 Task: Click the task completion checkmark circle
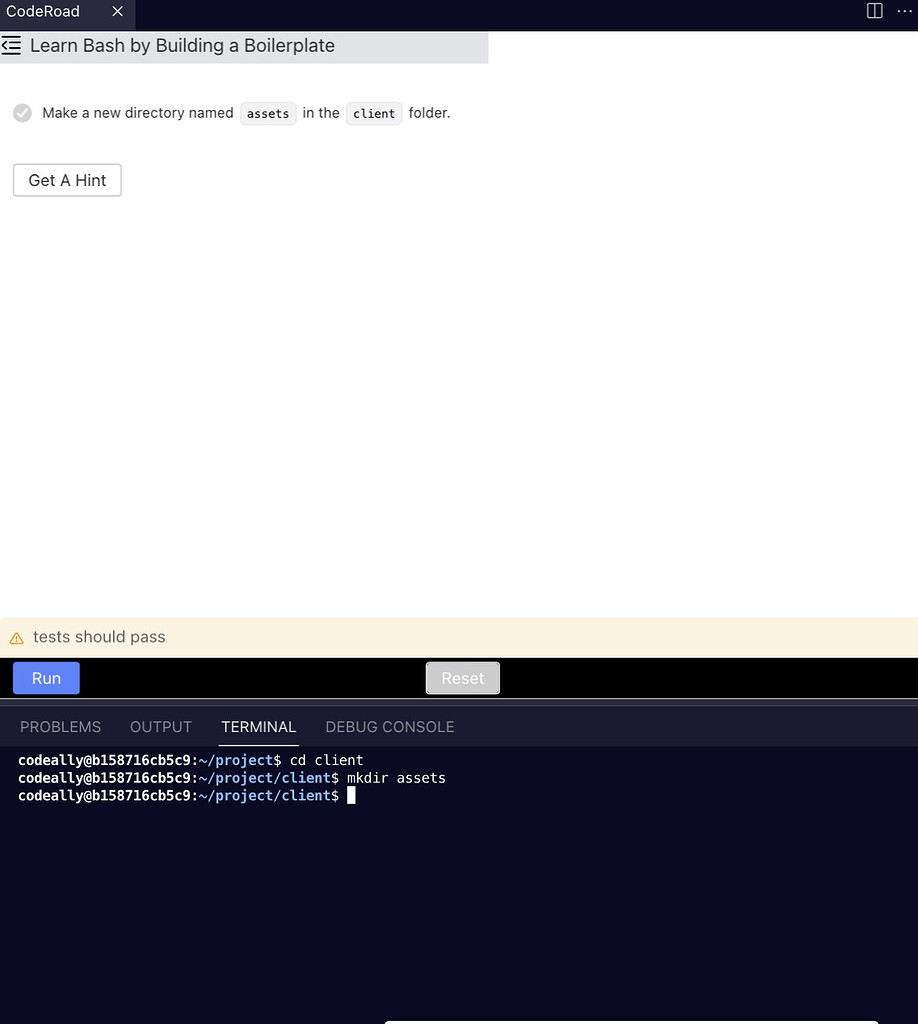22,113
